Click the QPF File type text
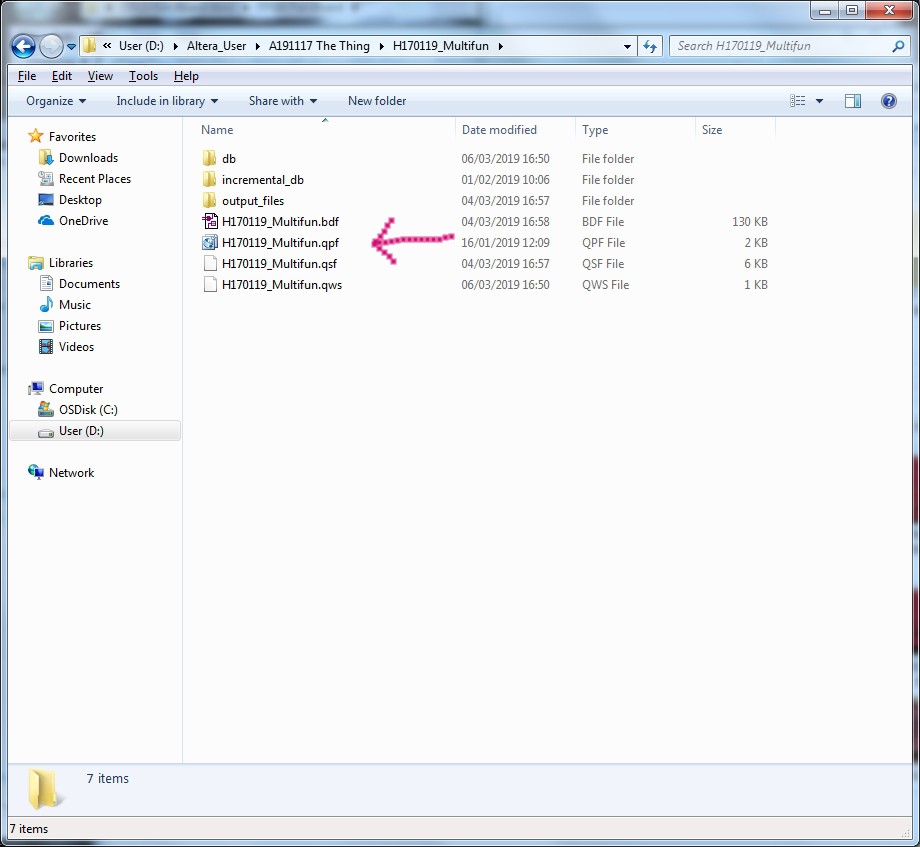The width and height of the screenshot is (920, 847). (603, 243)
